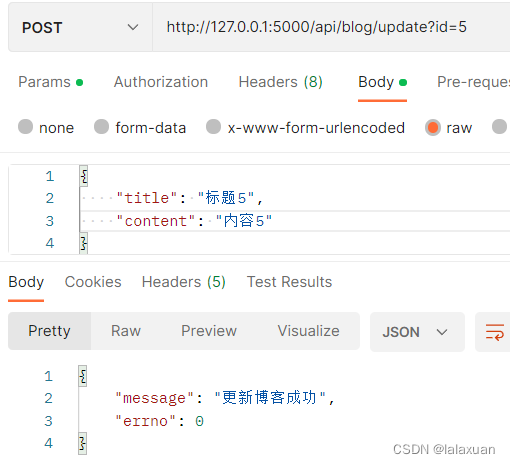Toggle word wrap icon in response toolbar

(x=494, y=332)
